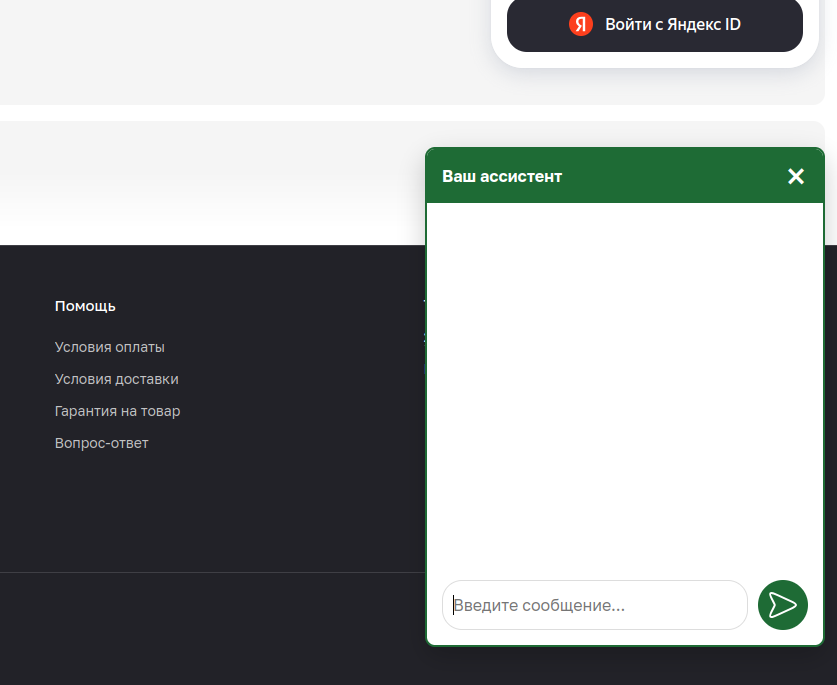Click the Yandex brand mark on the login button
Image resolution: width=837 pixels, height=685 pixels.
tap(581, 25)
